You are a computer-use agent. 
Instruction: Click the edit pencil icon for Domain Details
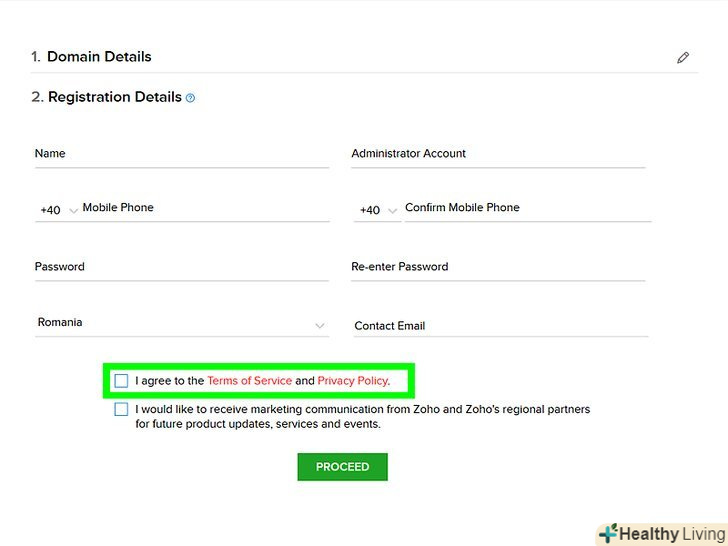point(683,58)
